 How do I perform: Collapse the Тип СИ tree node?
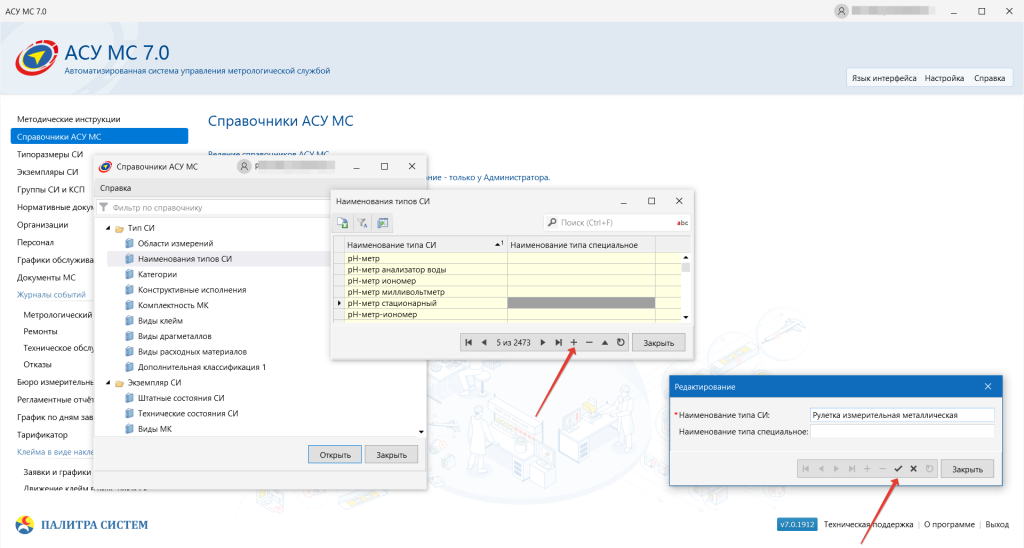pyautogui.click(x=108, y=228)
